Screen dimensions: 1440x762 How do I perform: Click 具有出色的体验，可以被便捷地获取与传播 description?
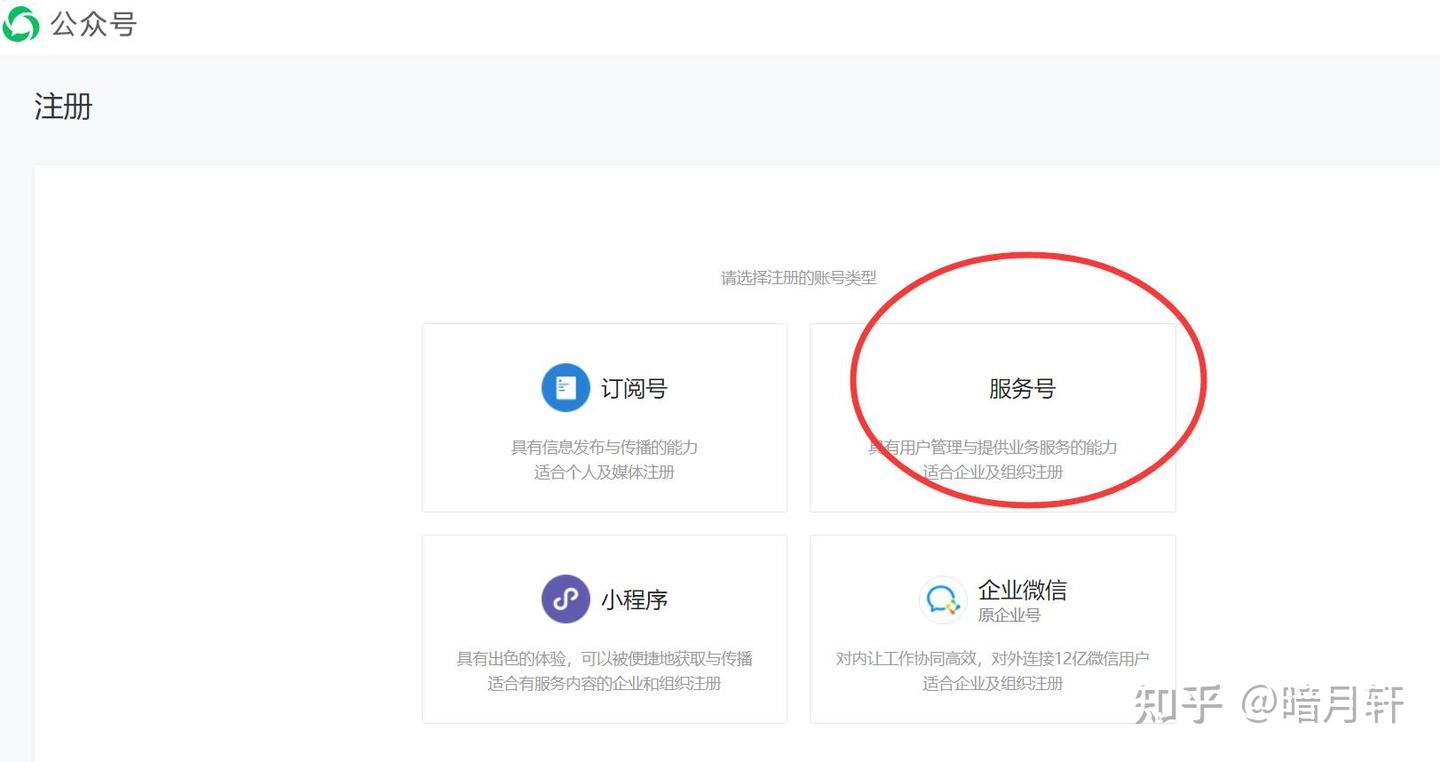(x=604, y=659)
